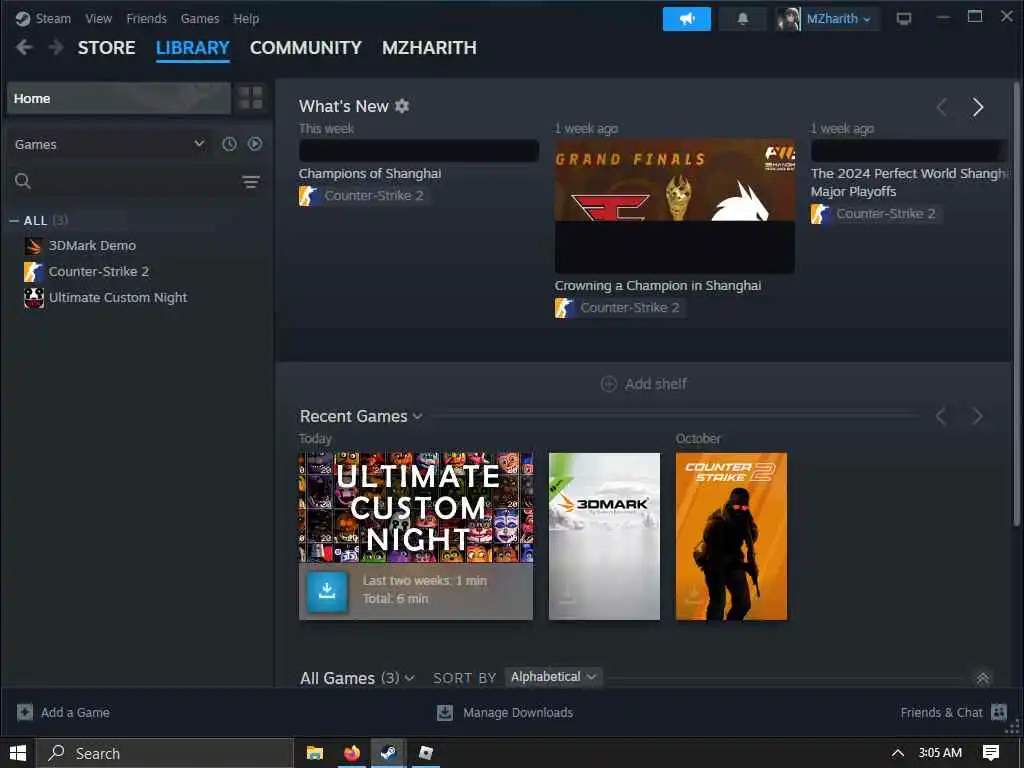Open Champions of Shanghai news post
The image size is (1024, 768).
[370, 174]
